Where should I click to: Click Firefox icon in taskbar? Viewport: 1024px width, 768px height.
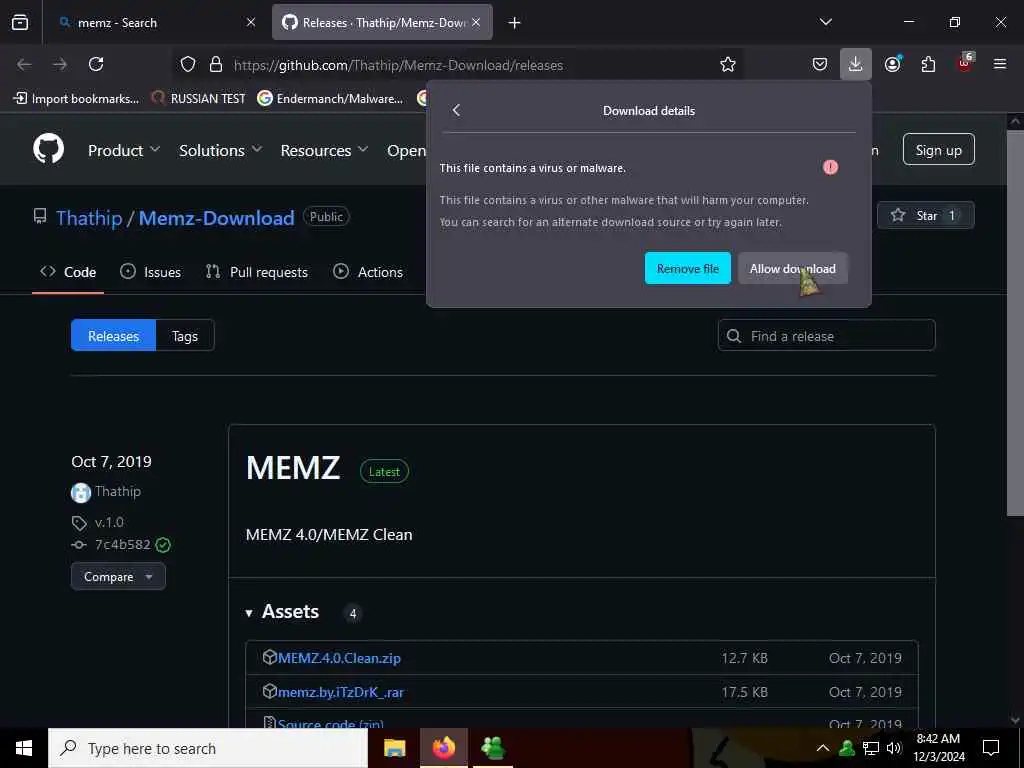click(443, 748)
